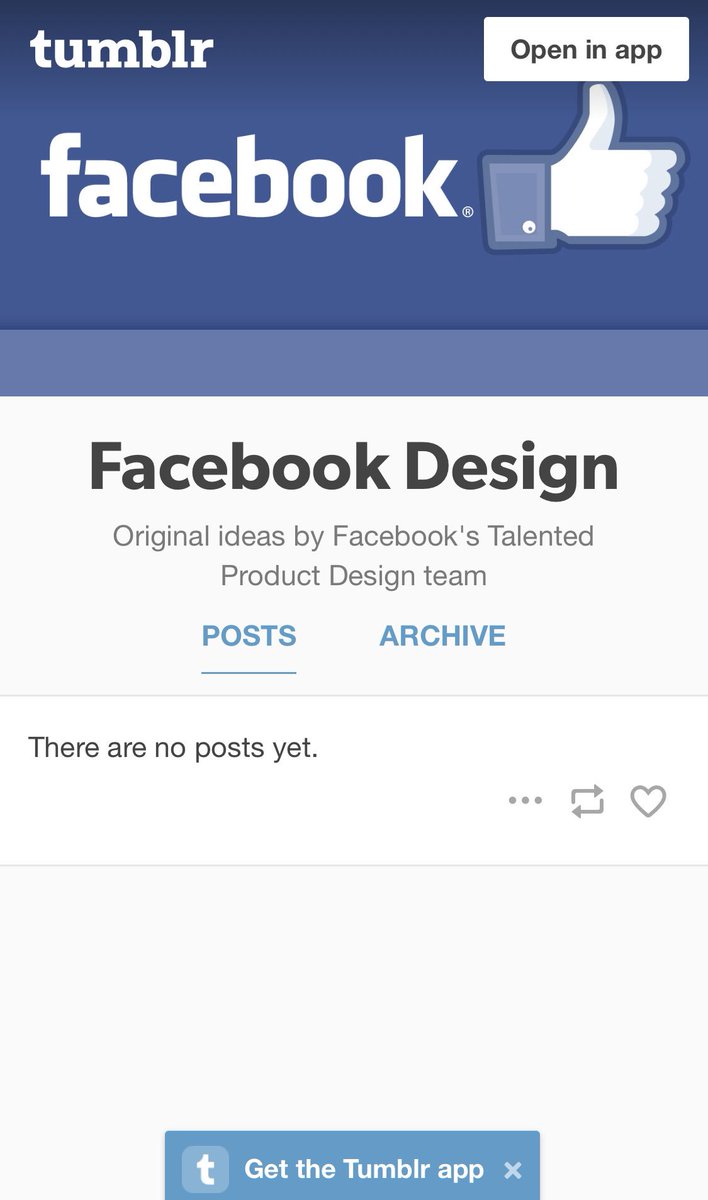The width and height of the screenshot is (708, 1200).
Task: Switch to the ARCHIVE tab
Action: click(442, 636)
